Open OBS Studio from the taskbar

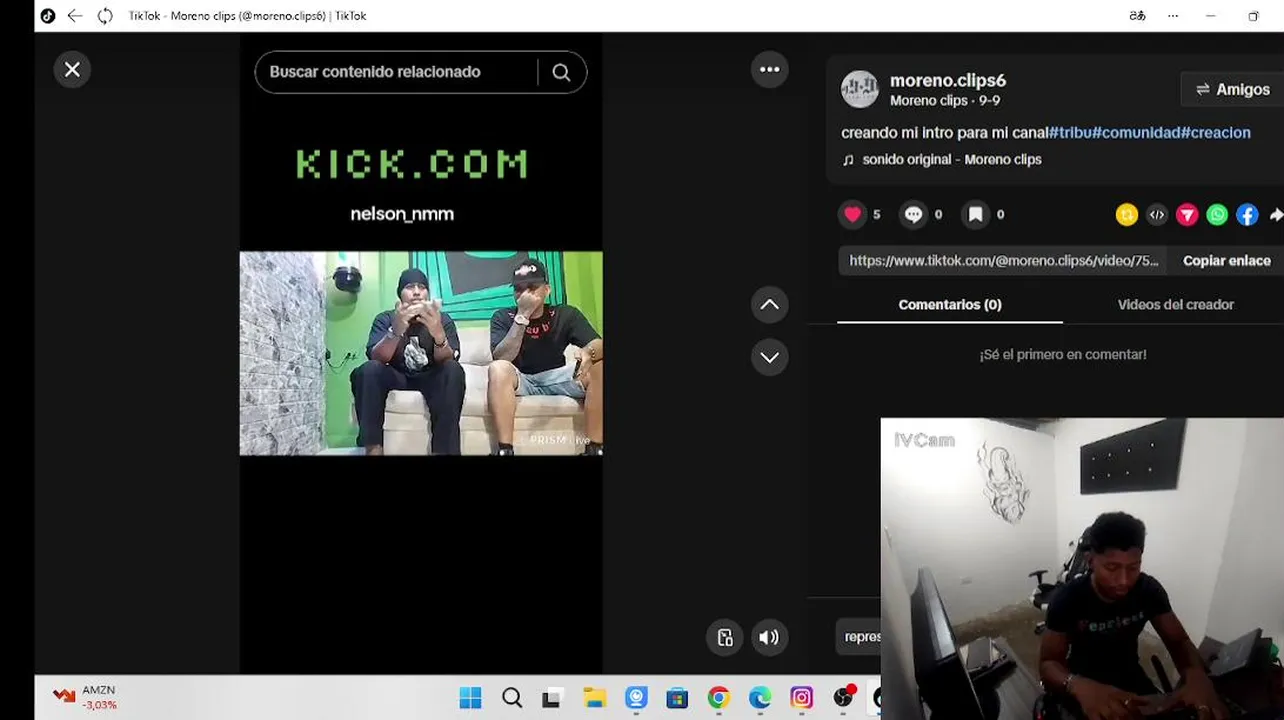[x=844, y=697]
